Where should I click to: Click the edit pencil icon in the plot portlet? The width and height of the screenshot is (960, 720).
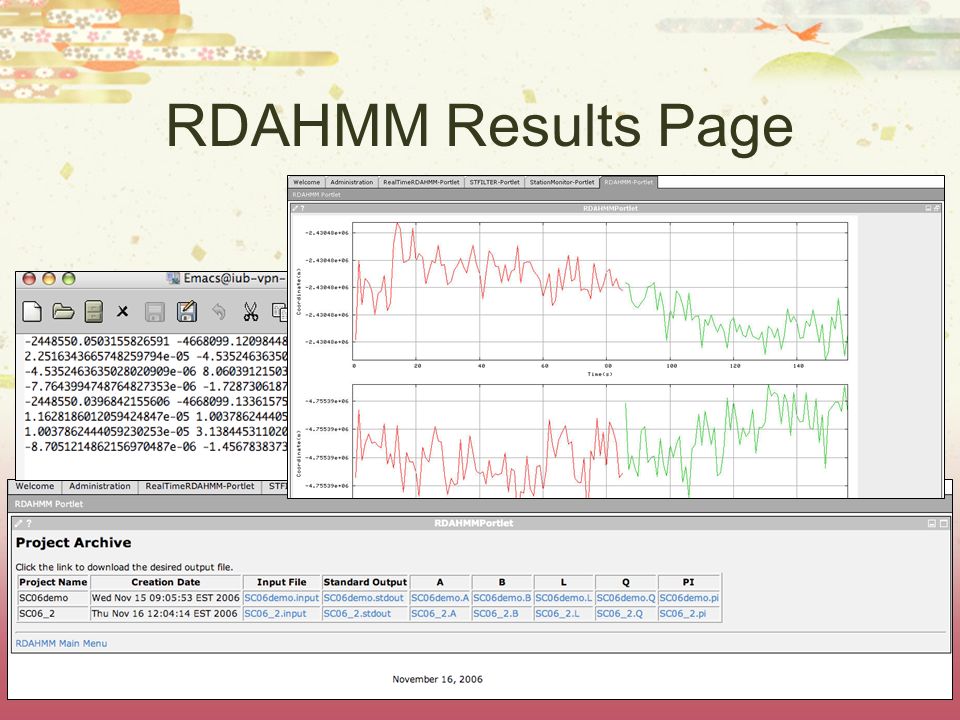(x=296, y=208)
